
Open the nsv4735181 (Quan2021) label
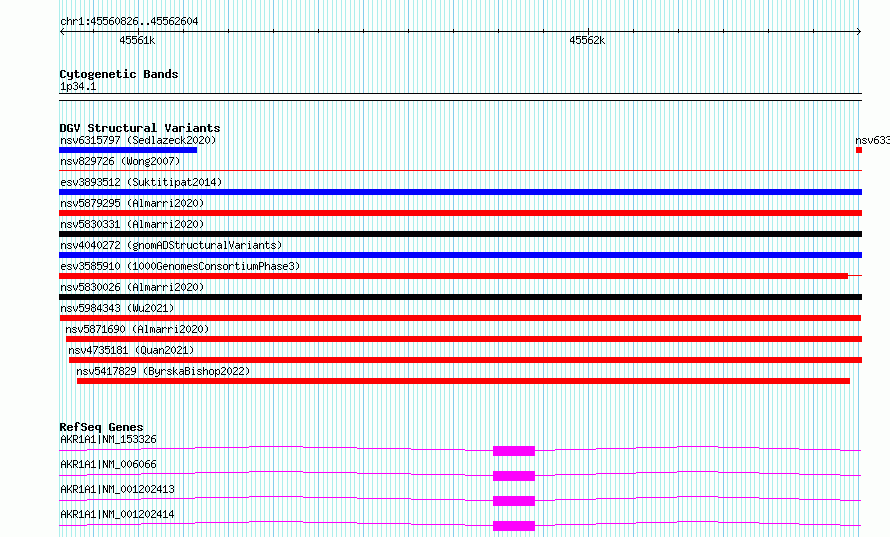(x=131, y=350)
